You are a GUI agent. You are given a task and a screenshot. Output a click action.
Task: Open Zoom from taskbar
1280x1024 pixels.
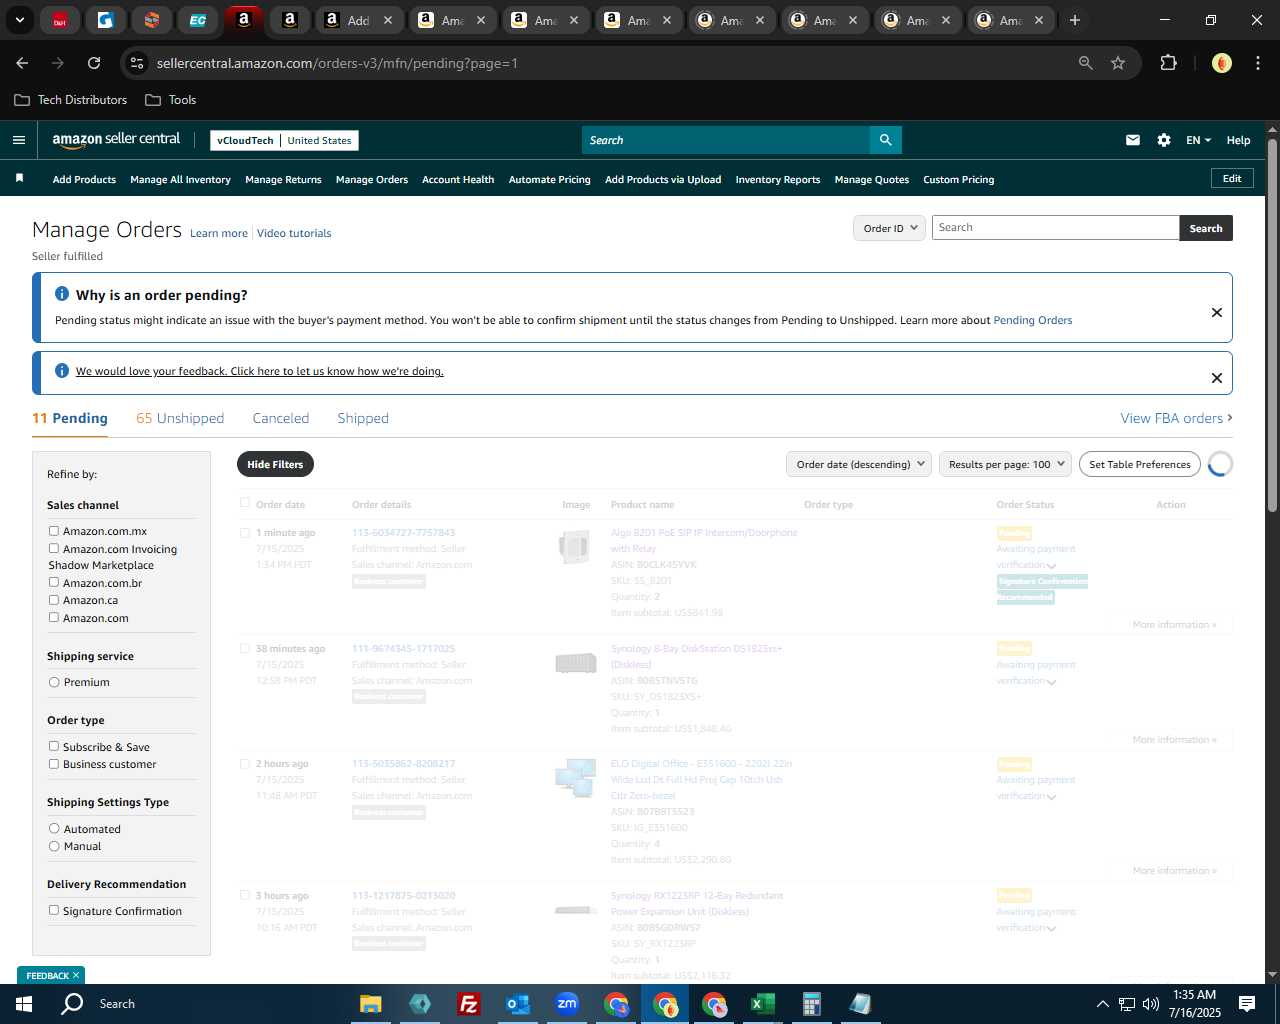click(x=567, y=1004)
